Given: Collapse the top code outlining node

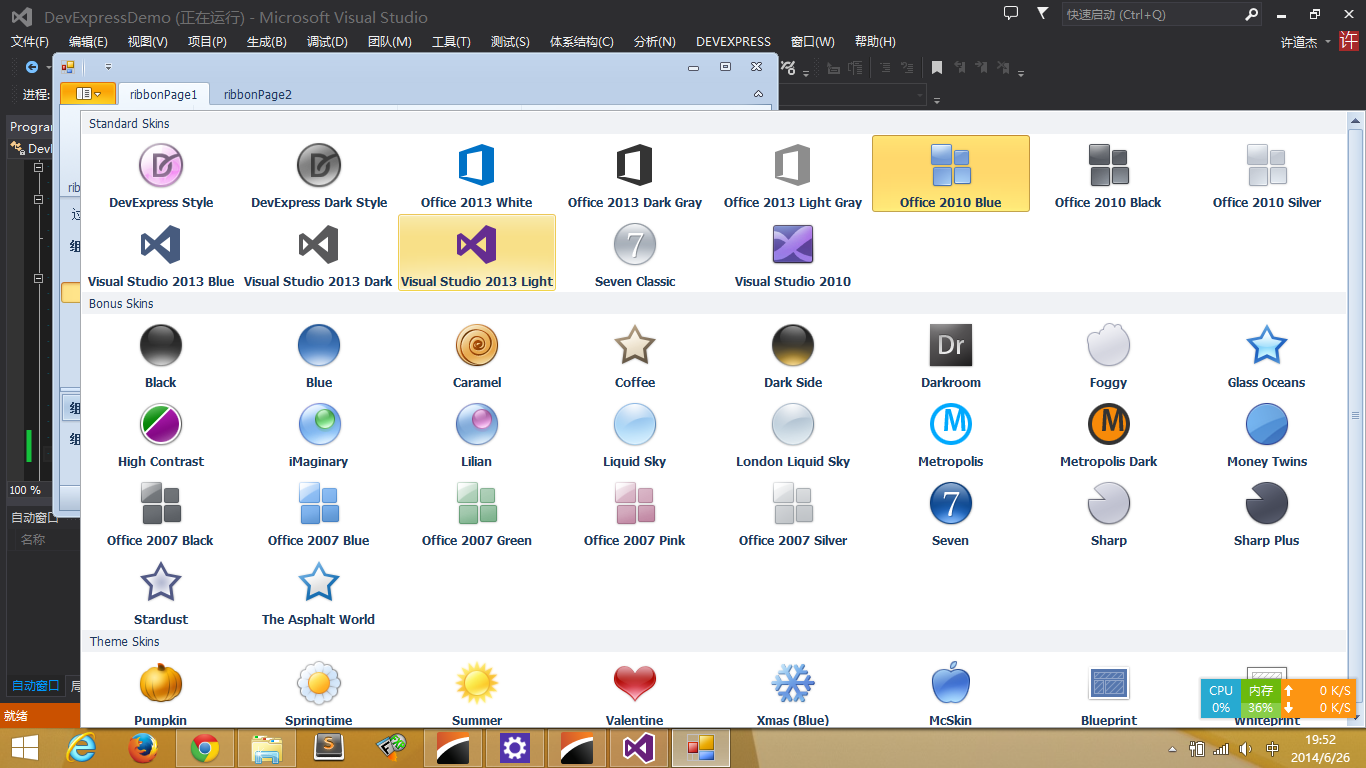Looking at the screenshot, I should [x=39, y=167].
